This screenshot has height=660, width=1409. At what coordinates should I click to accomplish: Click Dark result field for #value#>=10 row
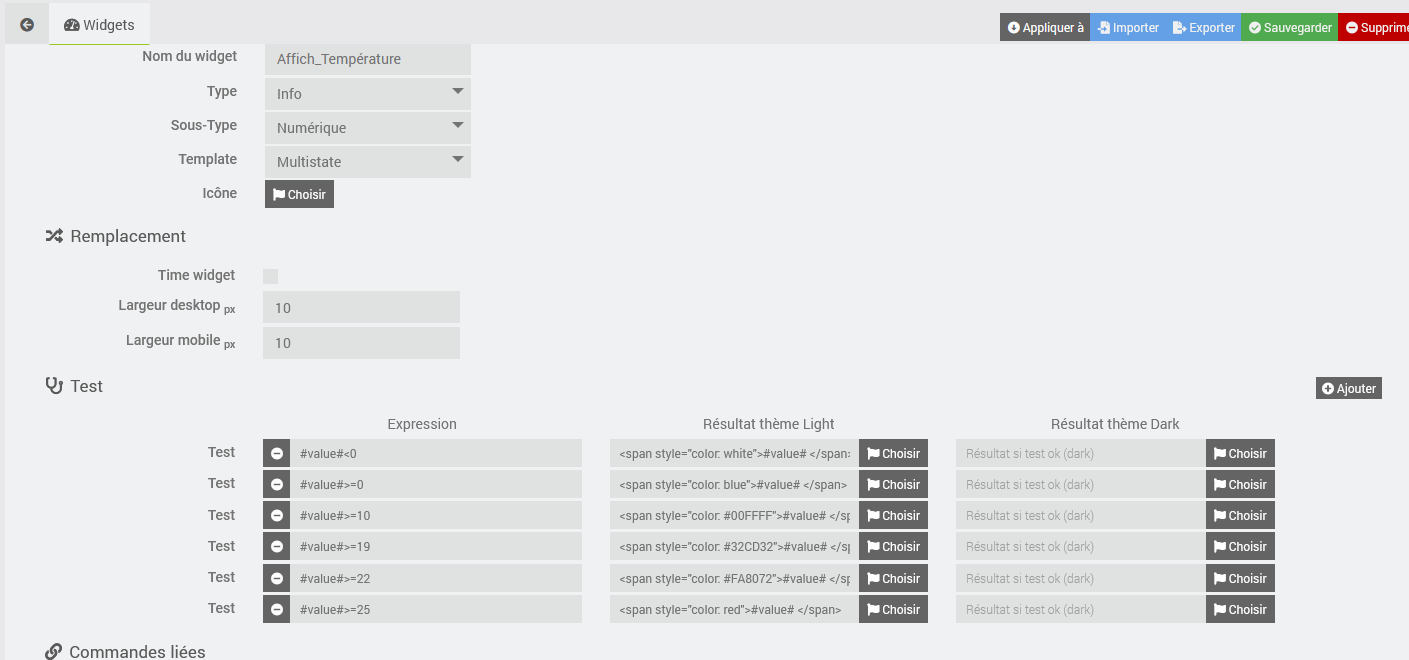[1081, 515]
